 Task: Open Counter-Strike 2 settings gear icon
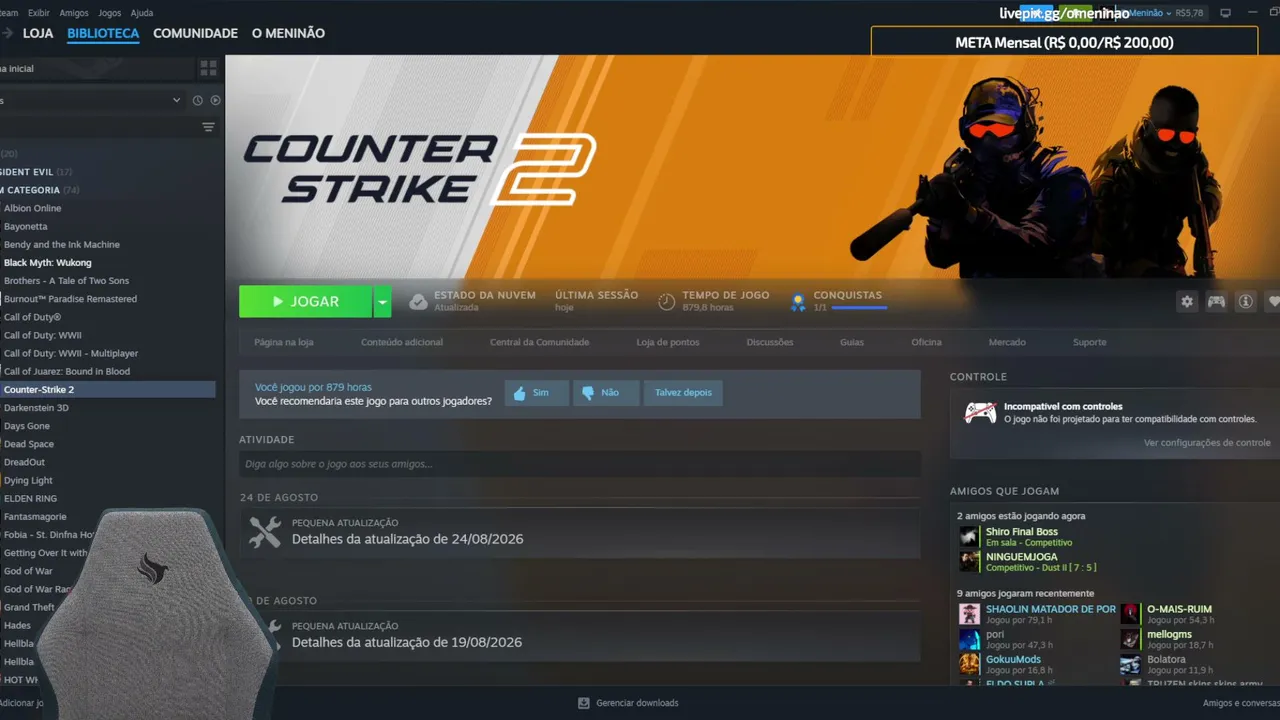click(x=1187, y=301)
